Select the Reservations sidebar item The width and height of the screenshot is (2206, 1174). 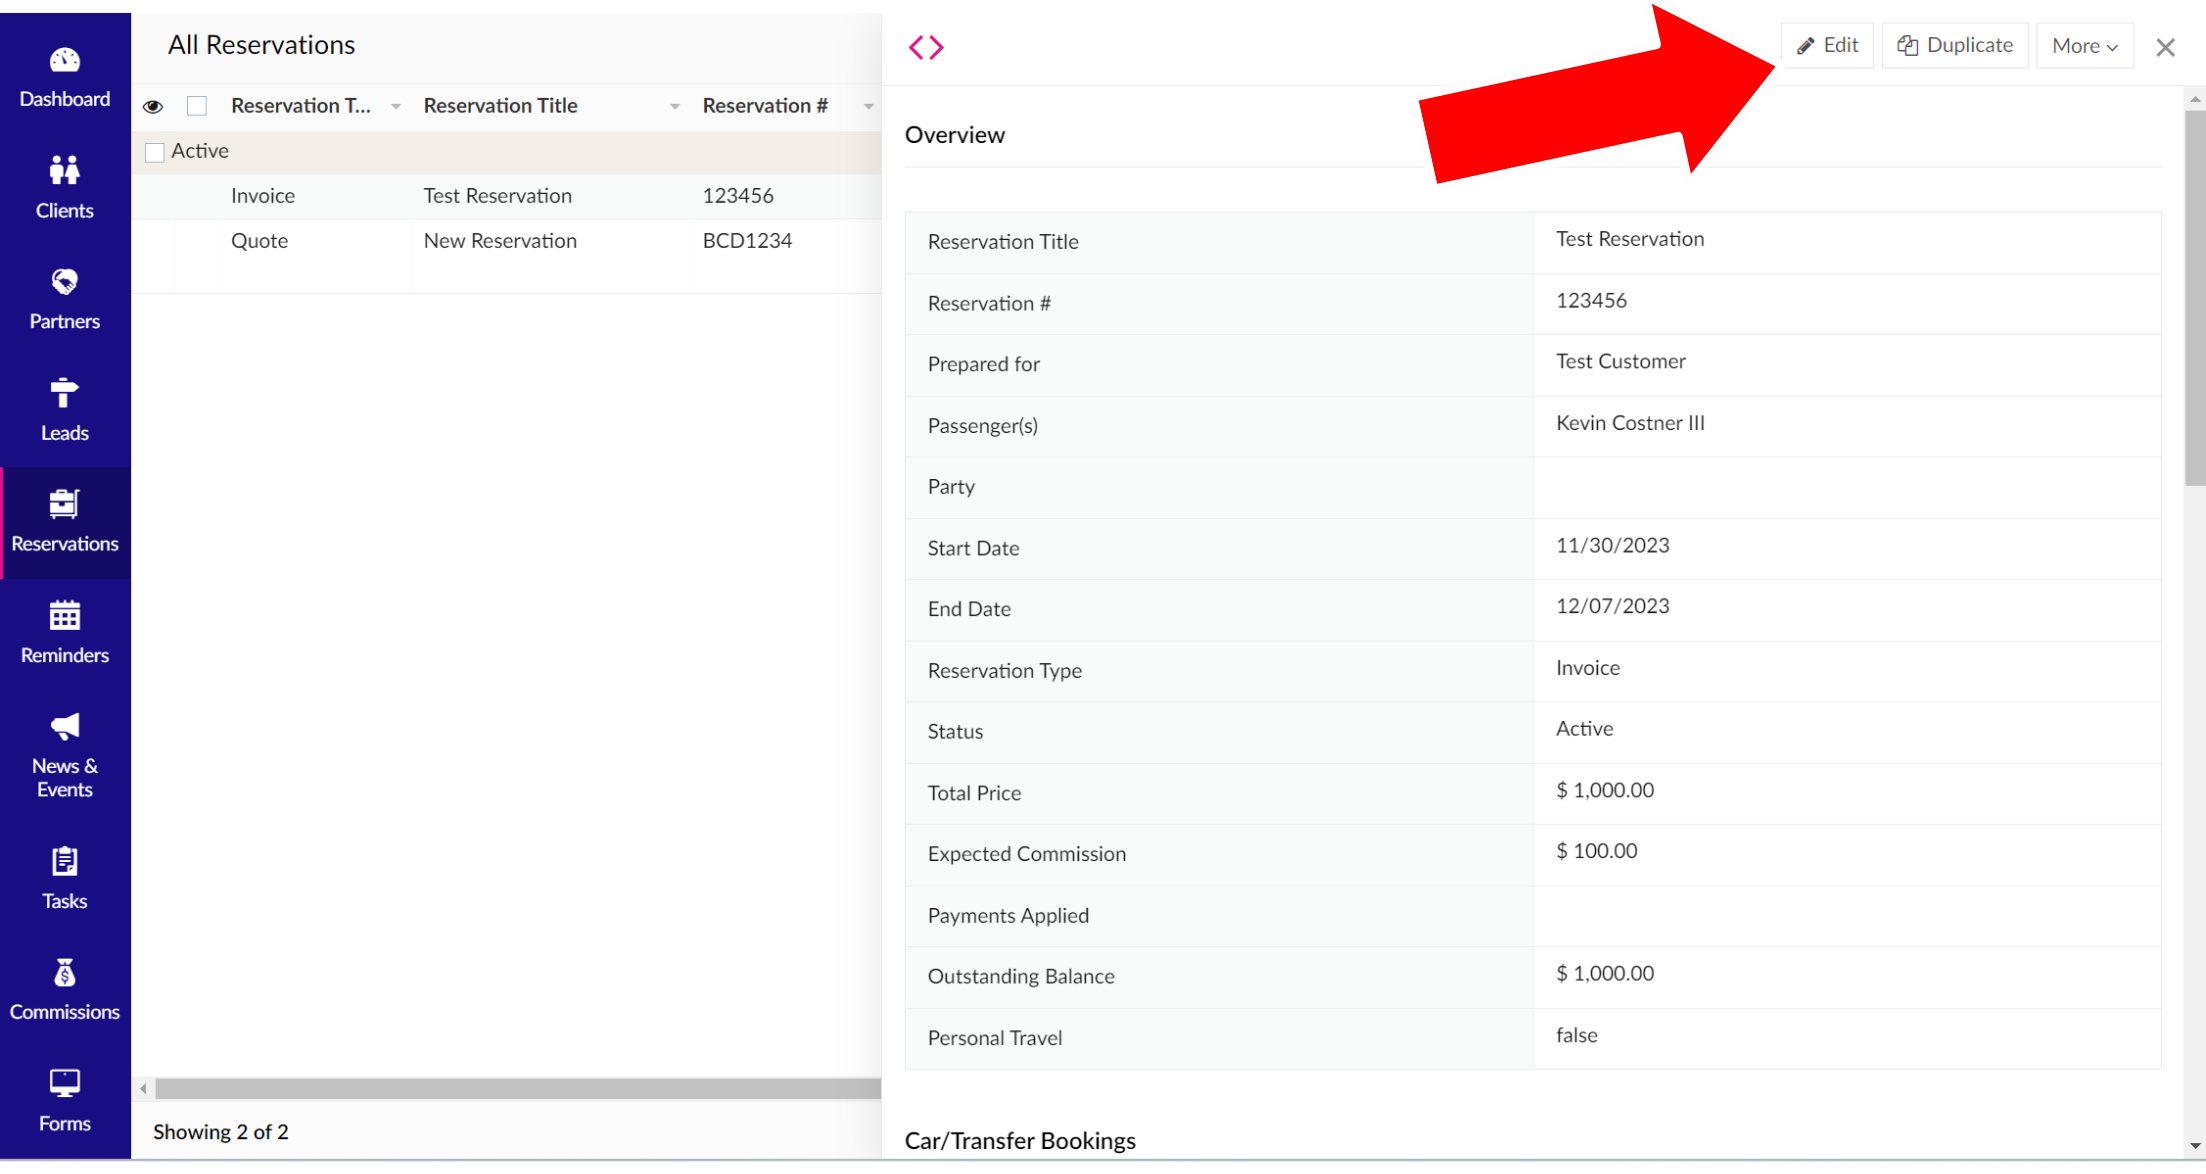[x=64, y=522]
